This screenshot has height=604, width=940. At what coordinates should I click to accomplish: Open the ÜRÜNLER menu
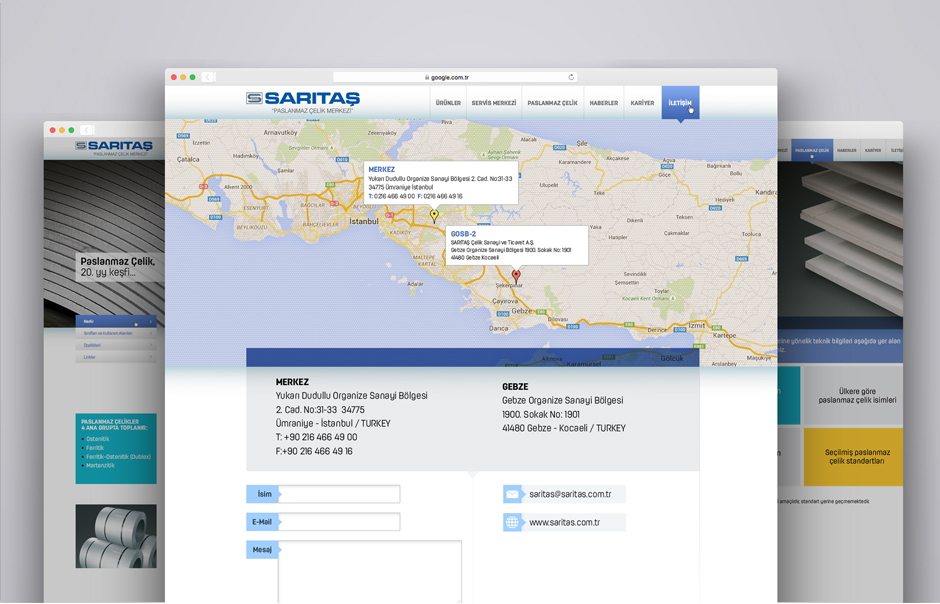point(448,103)
